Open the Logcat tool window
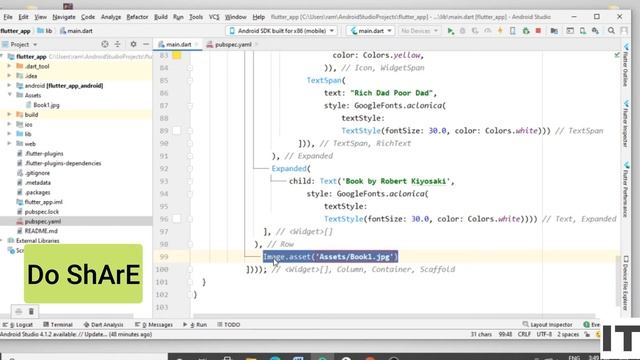This screenshot has width=640, height=360. coord(18,324)
